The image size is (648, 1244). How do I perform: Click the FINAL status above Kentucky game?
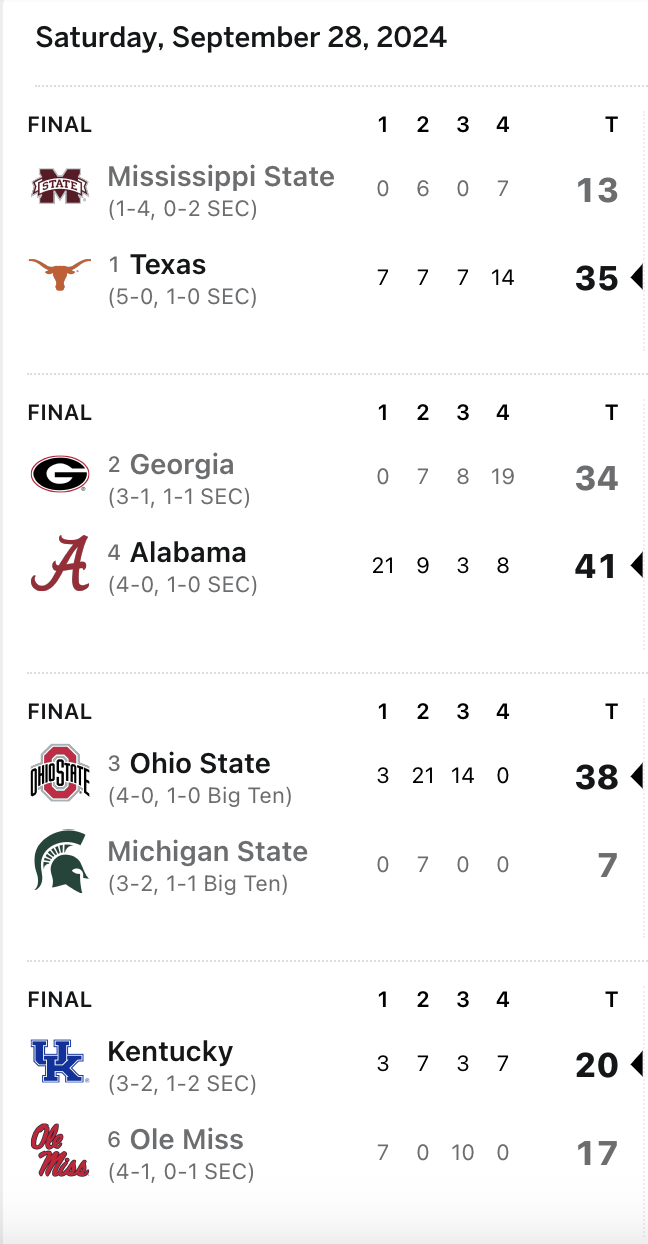coord(60,999)
